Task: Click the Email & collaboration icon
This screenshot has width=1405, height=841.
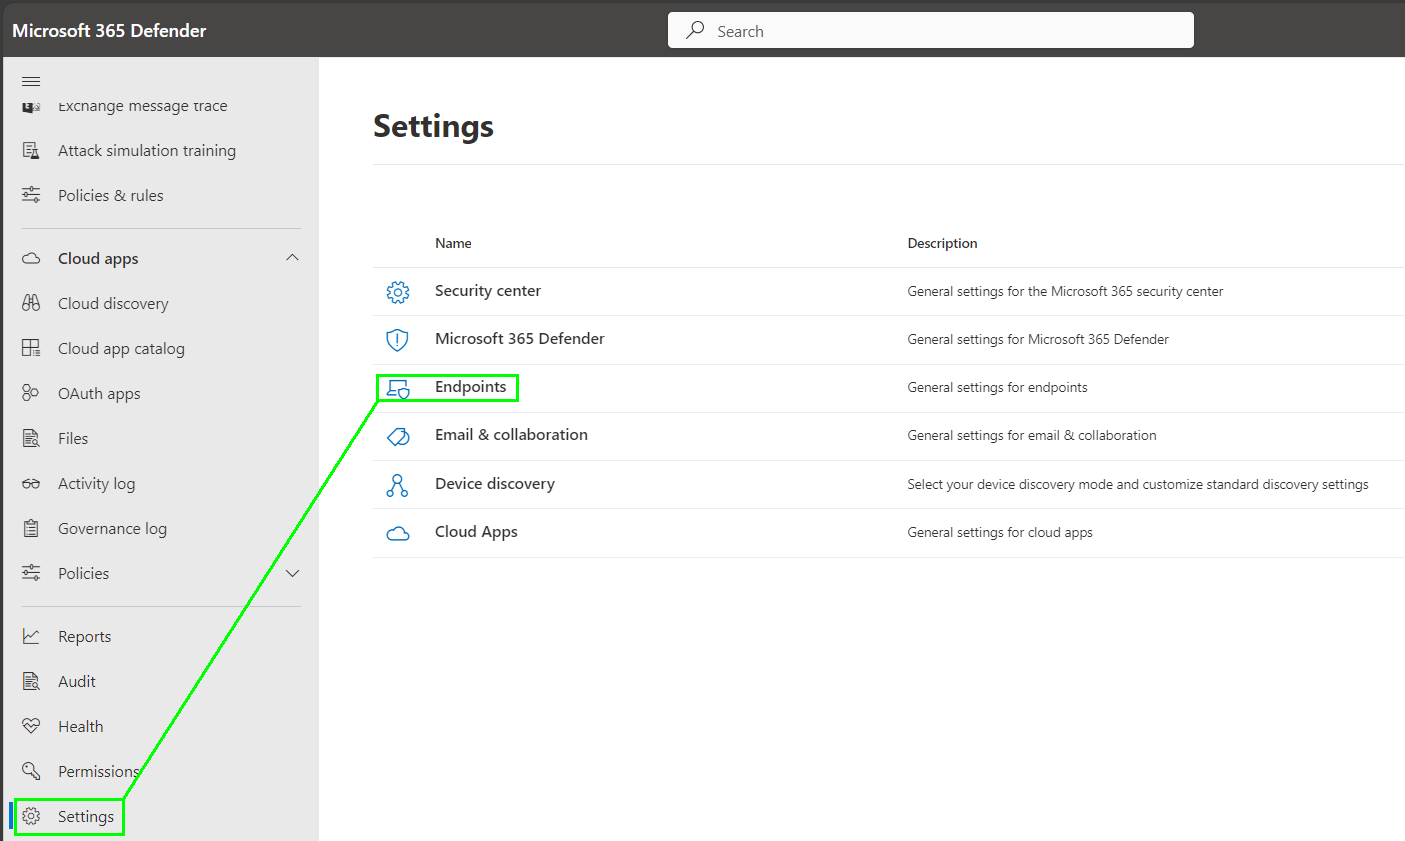Action: (397, 436)
